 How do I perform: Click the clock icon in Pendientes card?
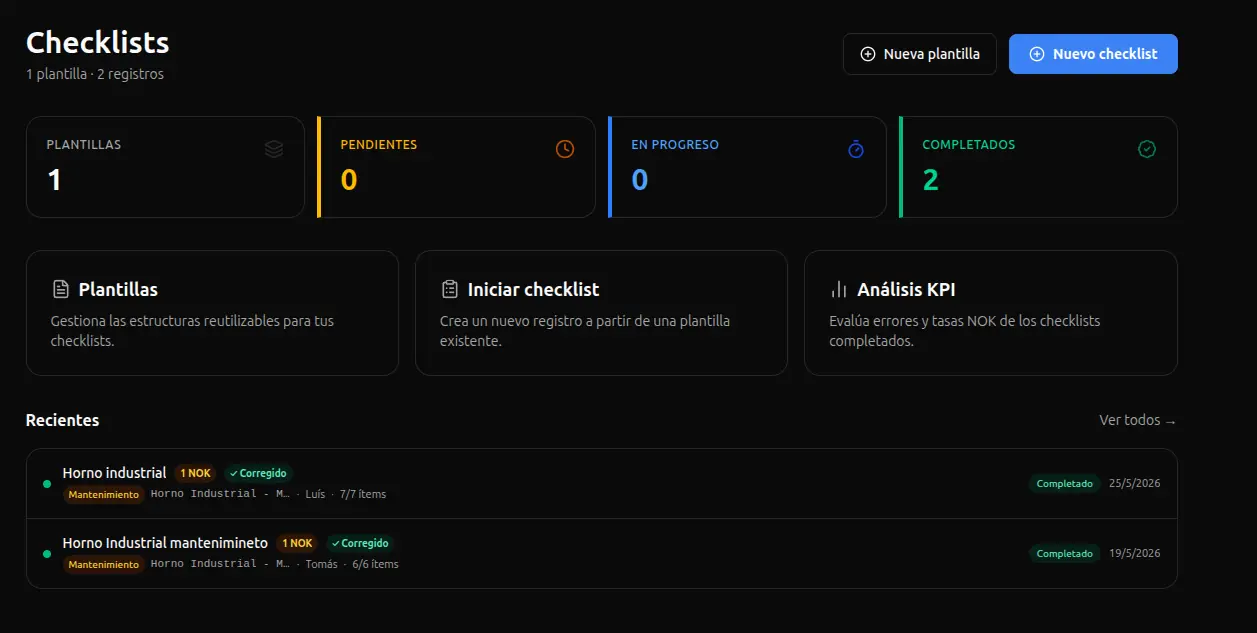pos(565,149)
